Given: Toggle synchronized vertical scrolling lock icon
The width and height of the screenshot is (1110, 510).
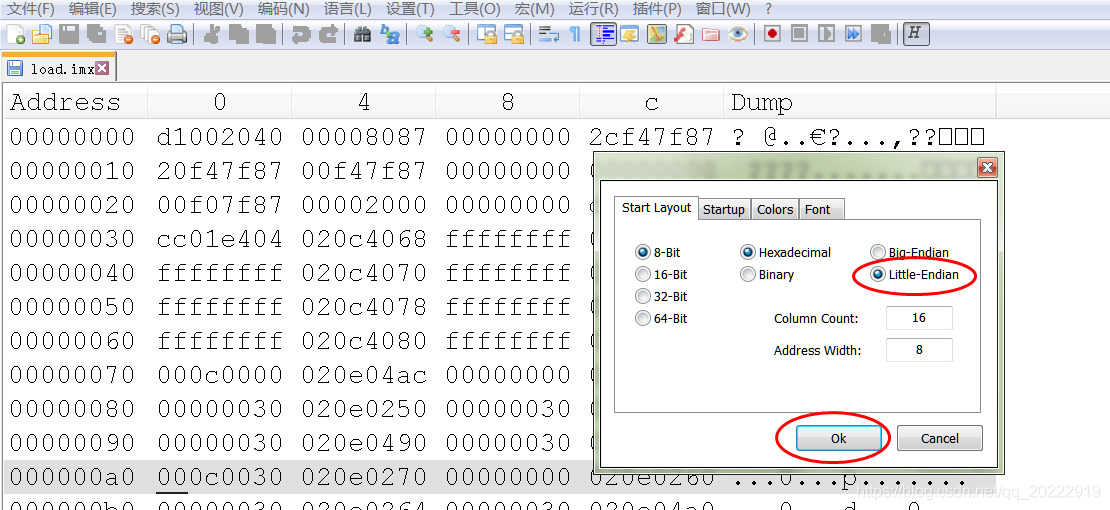Looking at the screenshot, I should (x=486, y=34).
